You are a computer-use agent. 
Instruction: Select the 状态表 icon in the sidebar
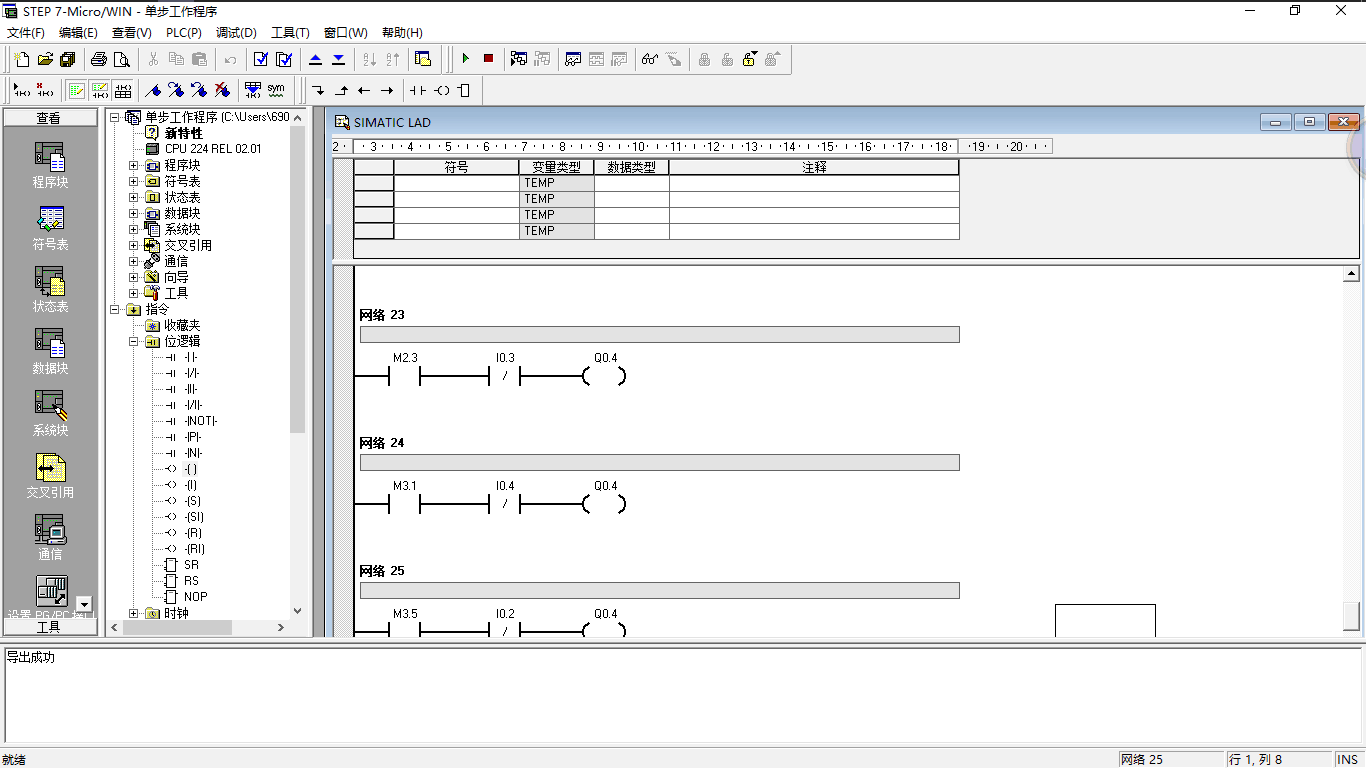point(49,287)
